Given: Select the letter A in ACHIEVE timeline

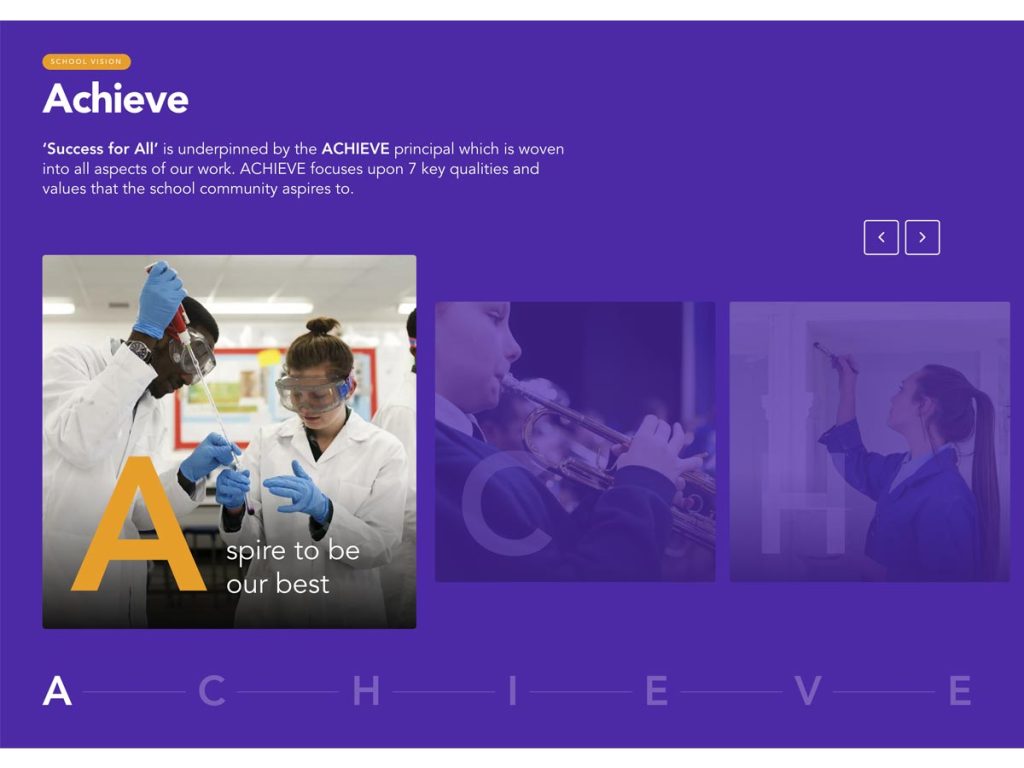Looking at the screenshot, I should [x=57, y=690].
